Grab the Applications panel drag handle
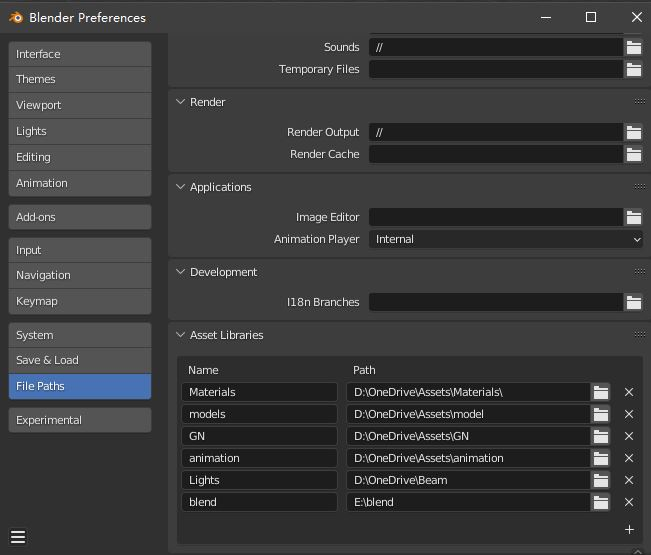Viewport: 651px width, 555px height. (639, 187)
